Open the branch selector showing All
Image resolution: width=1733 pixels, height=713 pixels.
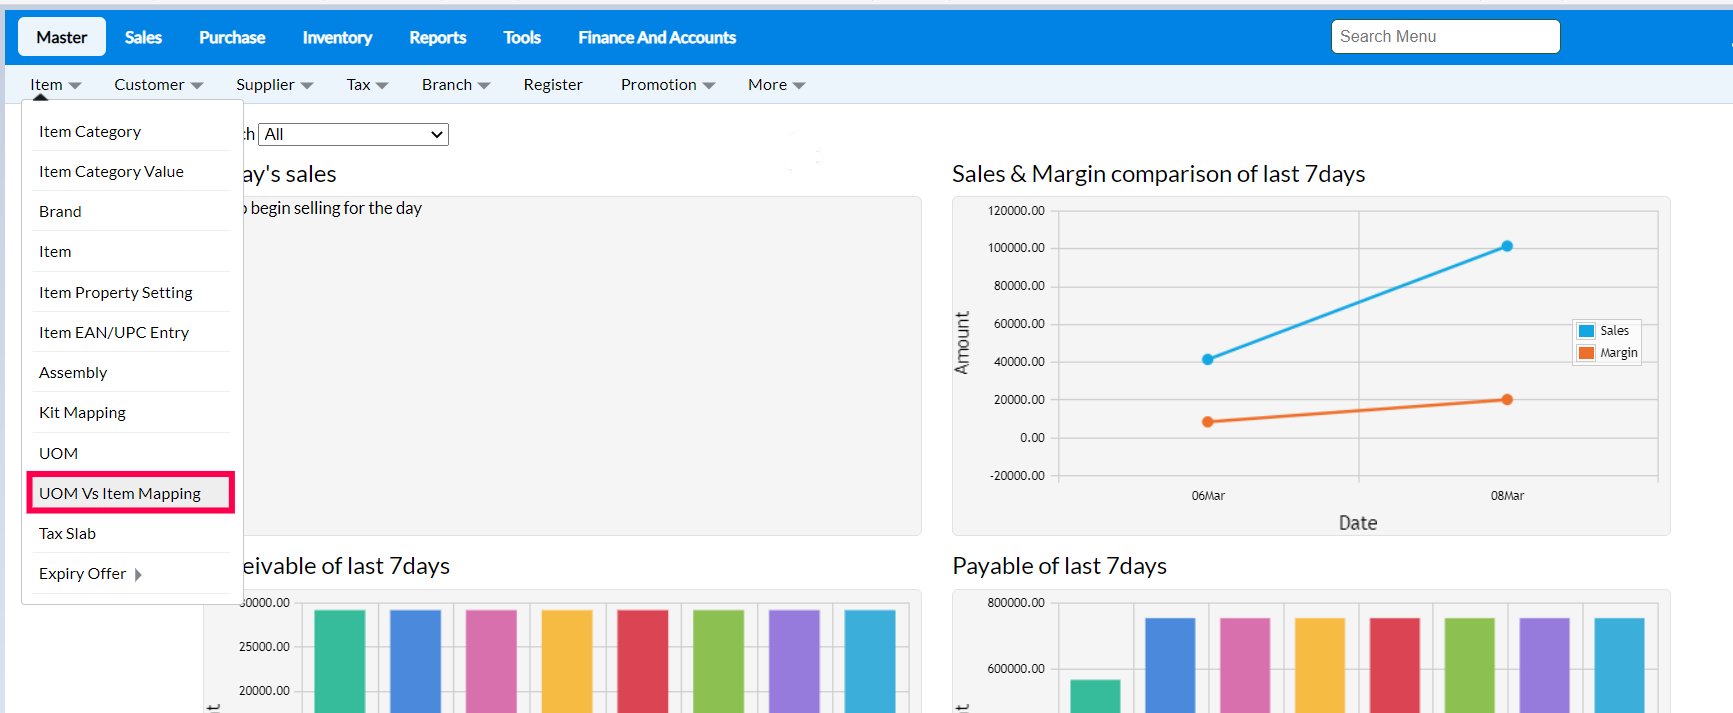(x=353, y=134)
